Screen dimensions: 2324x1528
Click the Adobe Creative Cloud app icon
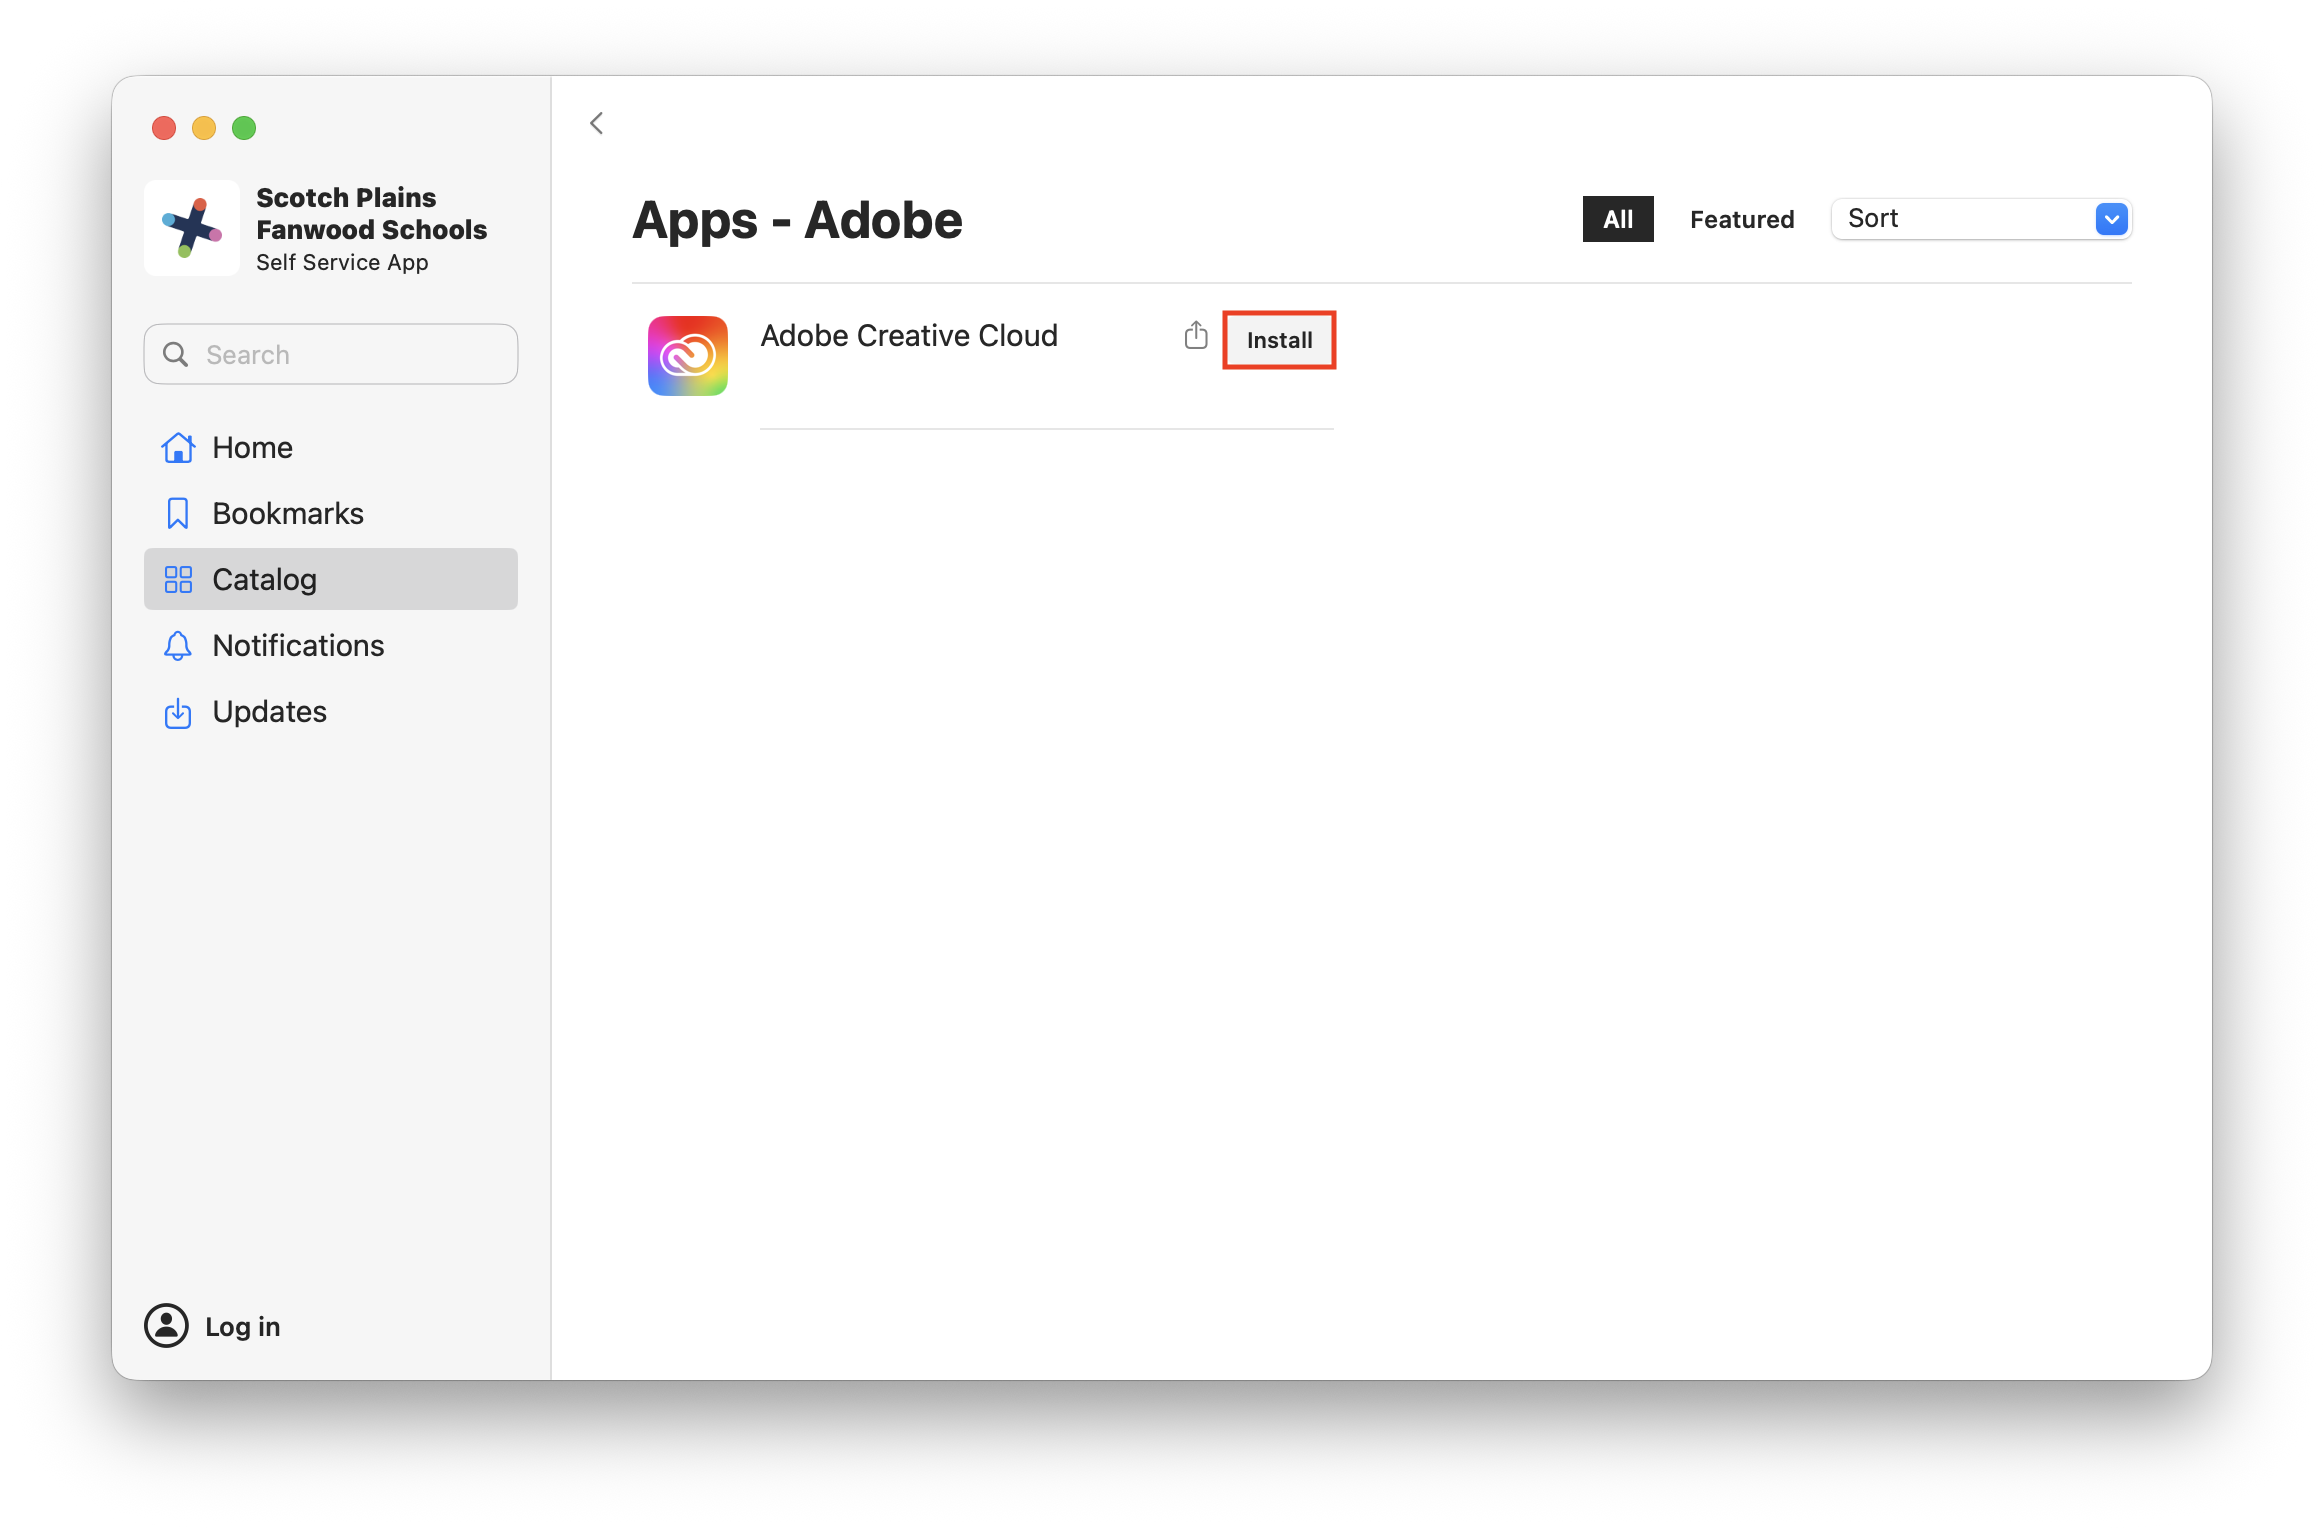pyautogui.click(x=688, y=356)
